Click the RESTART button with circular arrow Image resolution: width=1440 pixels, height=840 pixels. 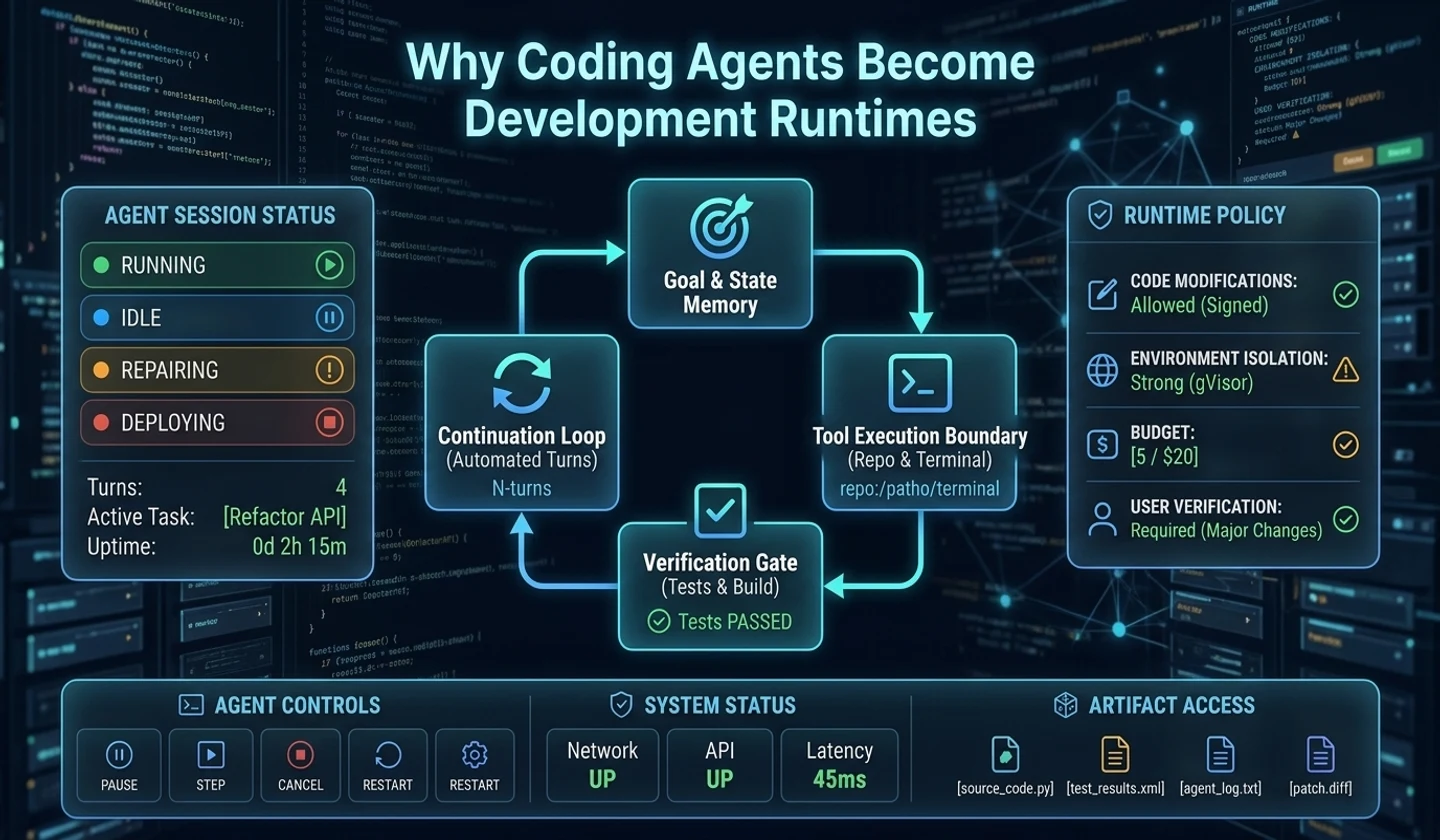click(387, 765)
